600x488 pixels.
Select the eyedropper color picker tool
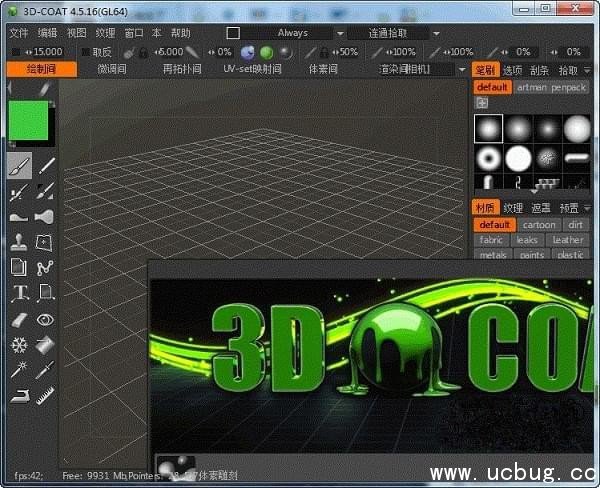pyautogui.click(x=45, y=370)
